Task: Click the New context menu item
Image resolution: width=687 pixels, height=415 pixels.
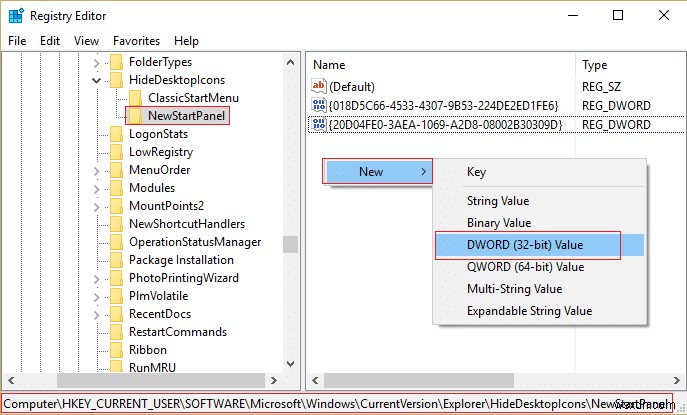Action: 378,171
